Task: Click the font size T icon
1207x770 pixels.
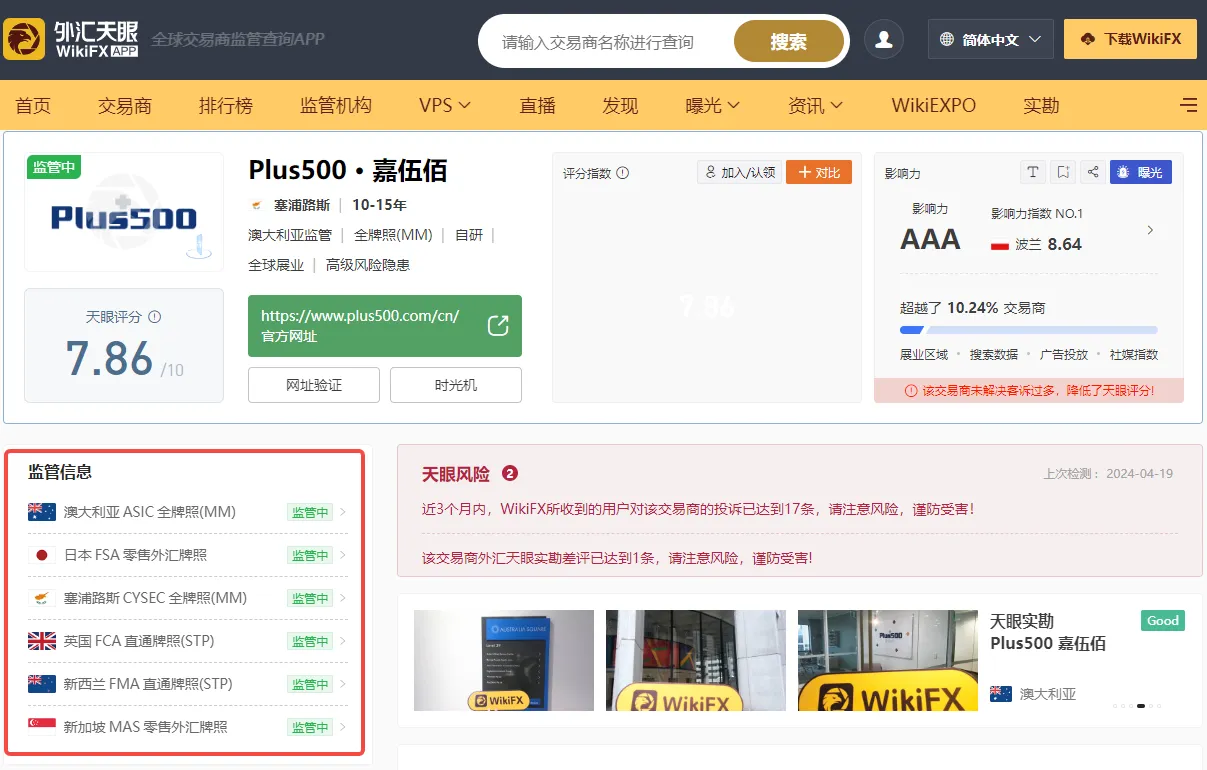Action: [1033, 172]
